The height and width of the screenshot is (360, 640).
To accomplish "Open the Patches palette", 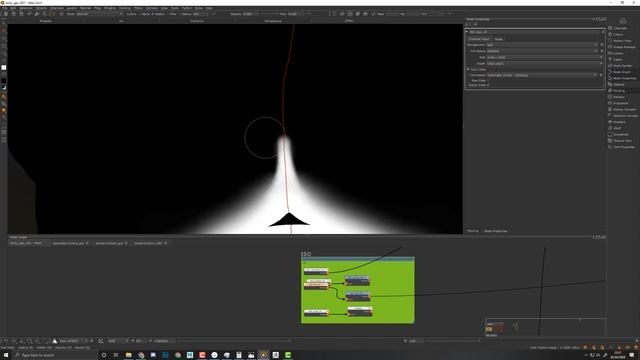I will [618, 97].
